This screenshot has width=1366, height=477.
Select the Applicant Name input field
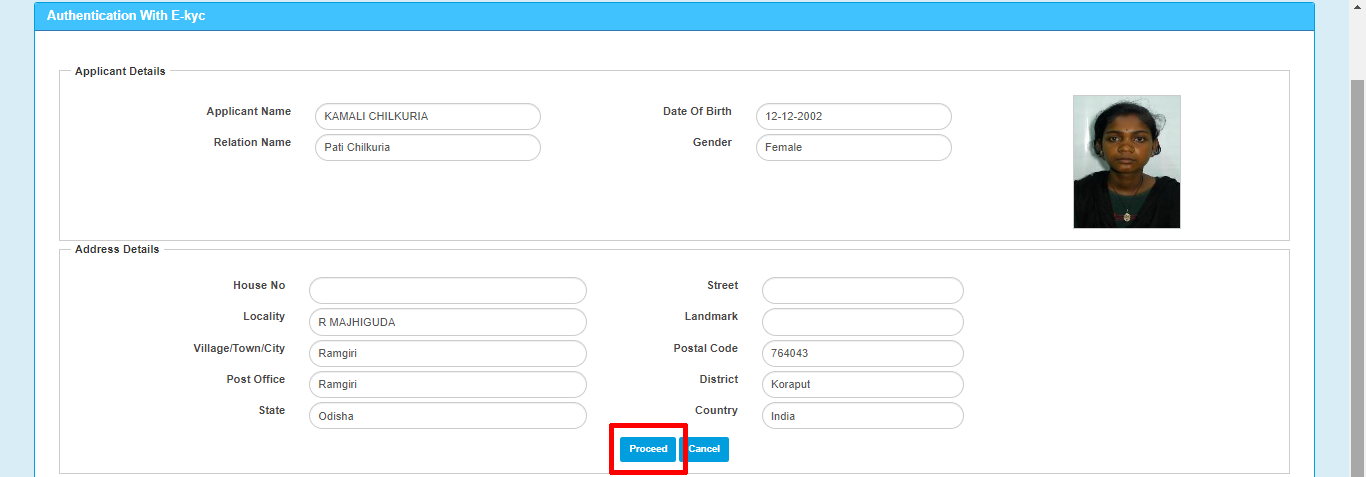(x=428, y=116)
